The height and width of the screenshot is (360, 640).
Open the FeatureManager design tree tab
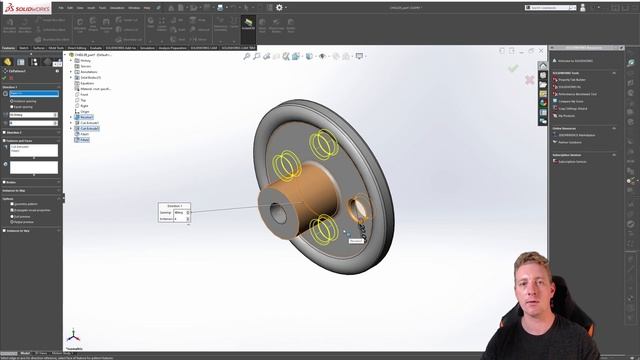coord(7,62)
